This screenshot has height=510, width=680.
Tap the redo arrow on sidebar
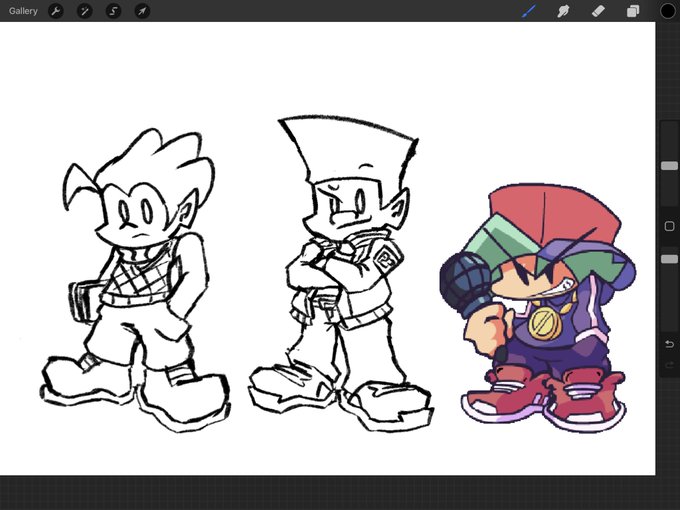(x=669, y=366)
